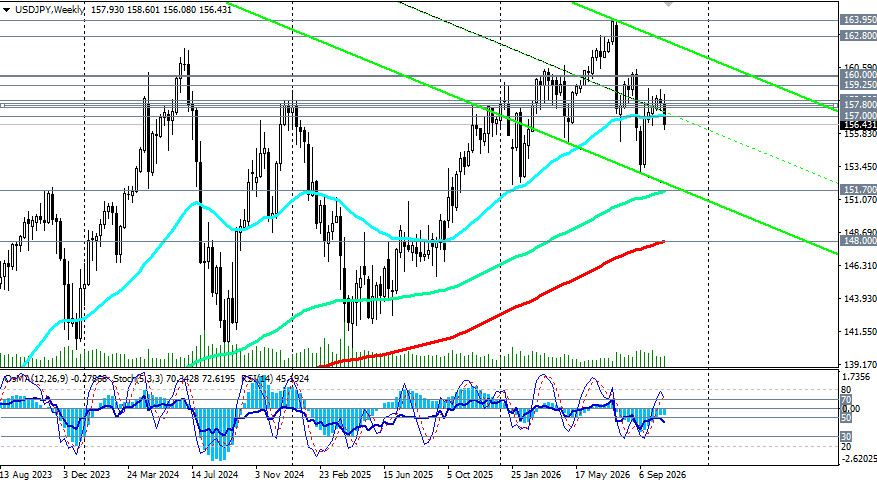Click the 153.450 price scale value
This screenshot has height=484, width=877.
pos(860,167)
